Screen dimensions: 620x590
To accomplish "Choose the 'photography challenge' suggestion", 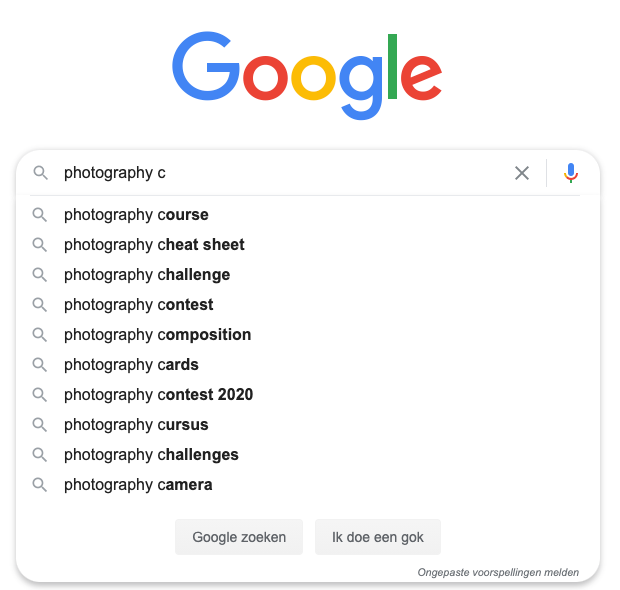I will 308,275.
